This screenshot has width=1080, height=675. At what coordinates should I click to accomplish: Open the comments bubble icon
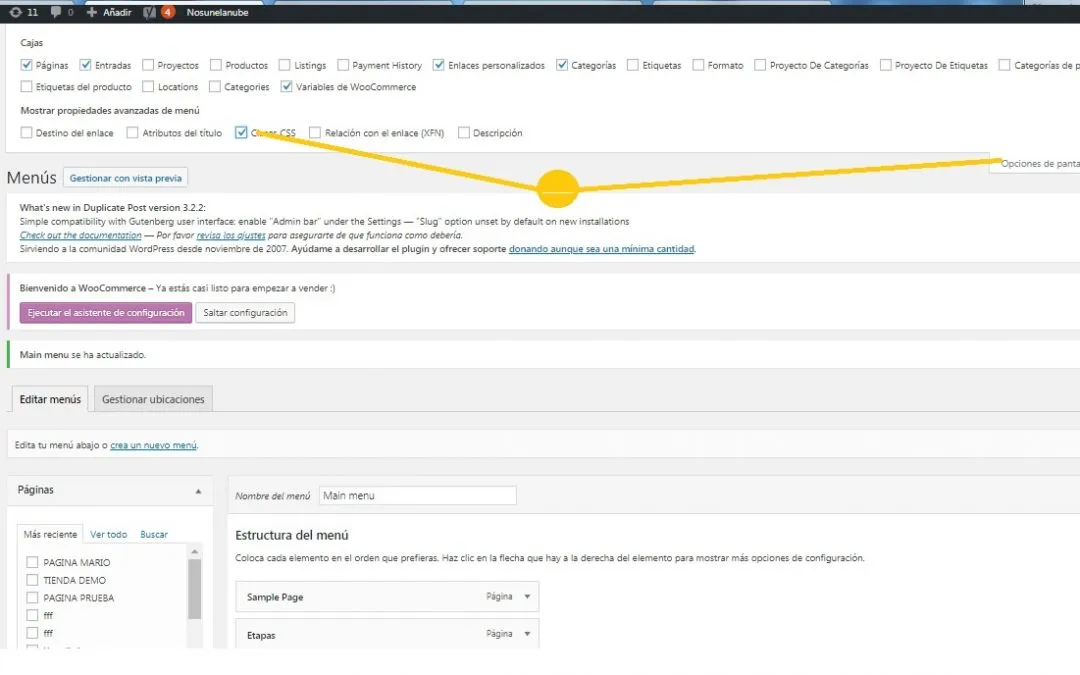tap(56, 12)
